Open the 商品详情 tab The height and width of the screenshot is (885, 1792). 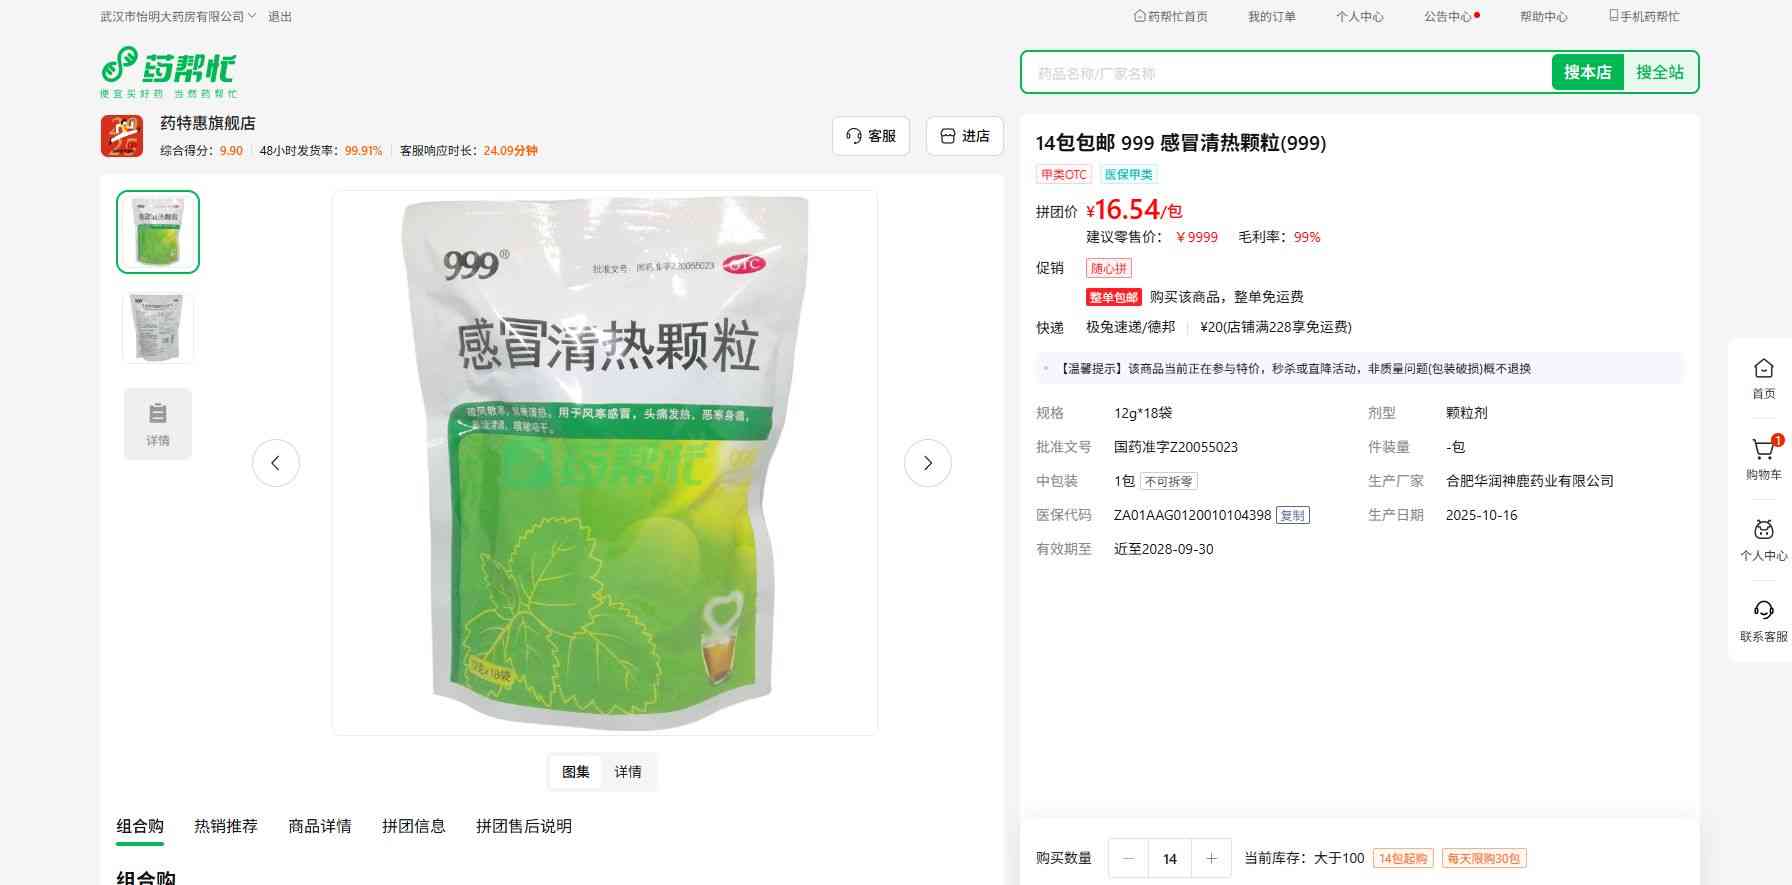coord(320,826)
